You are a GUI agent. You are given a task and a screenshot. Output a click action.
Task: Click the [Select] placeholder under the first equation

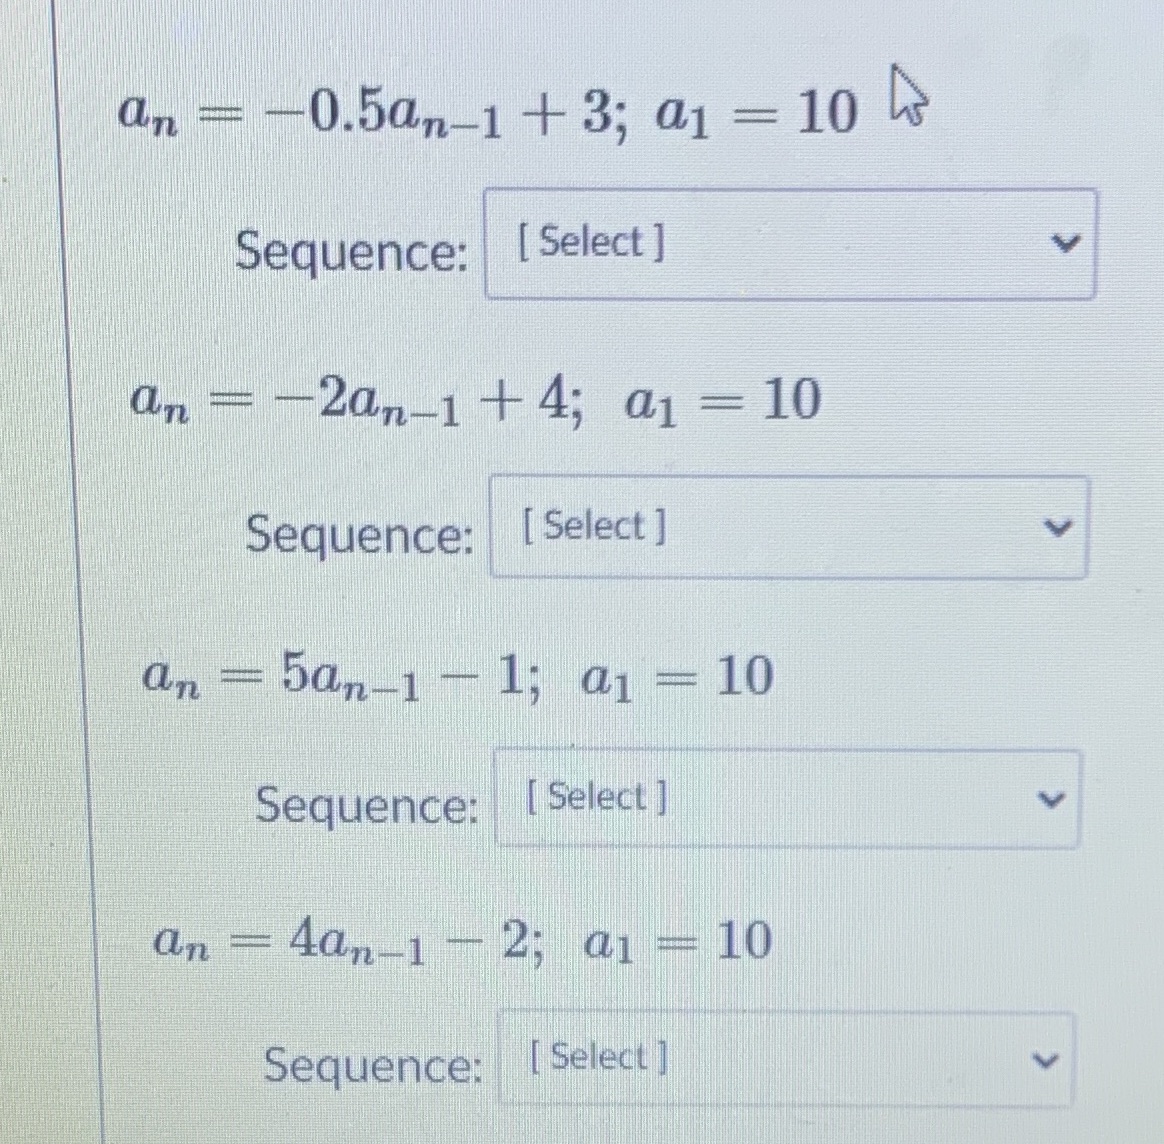591,241
